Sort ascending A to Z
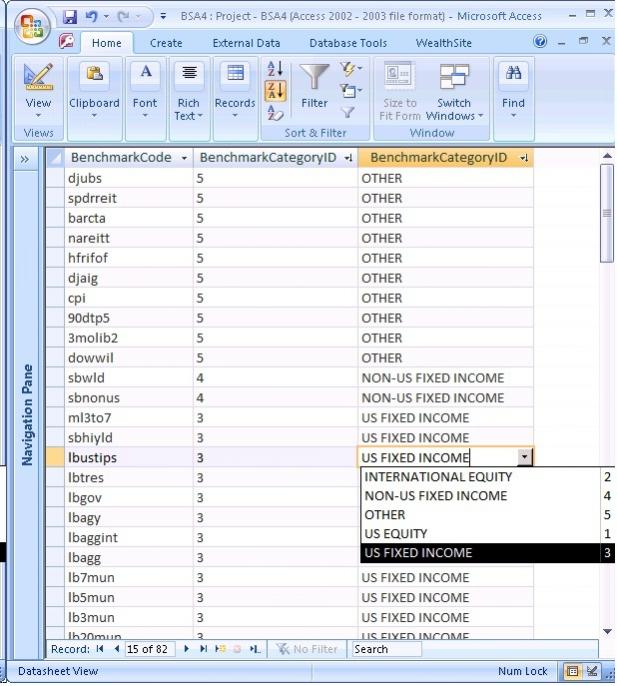 [275, 68]
